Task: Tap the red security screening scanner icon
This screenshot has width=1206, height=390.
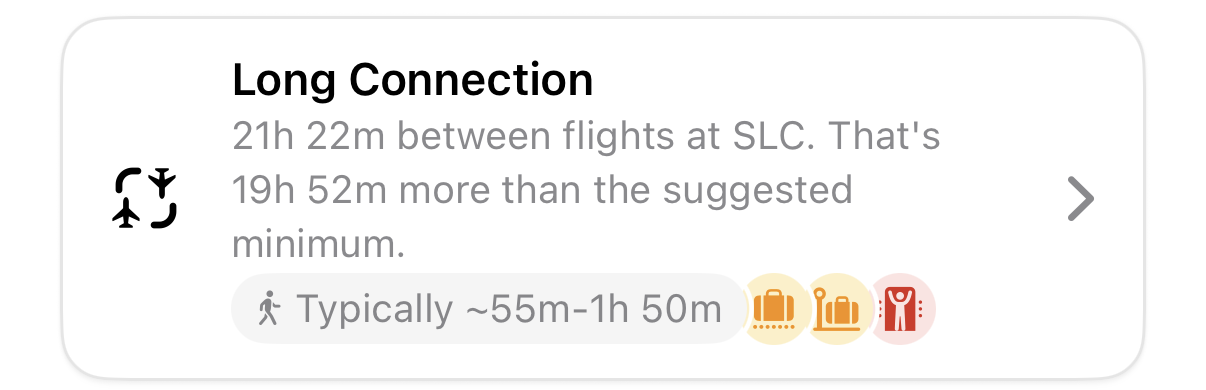Action: pyautogui.click(x=902, y=308)
